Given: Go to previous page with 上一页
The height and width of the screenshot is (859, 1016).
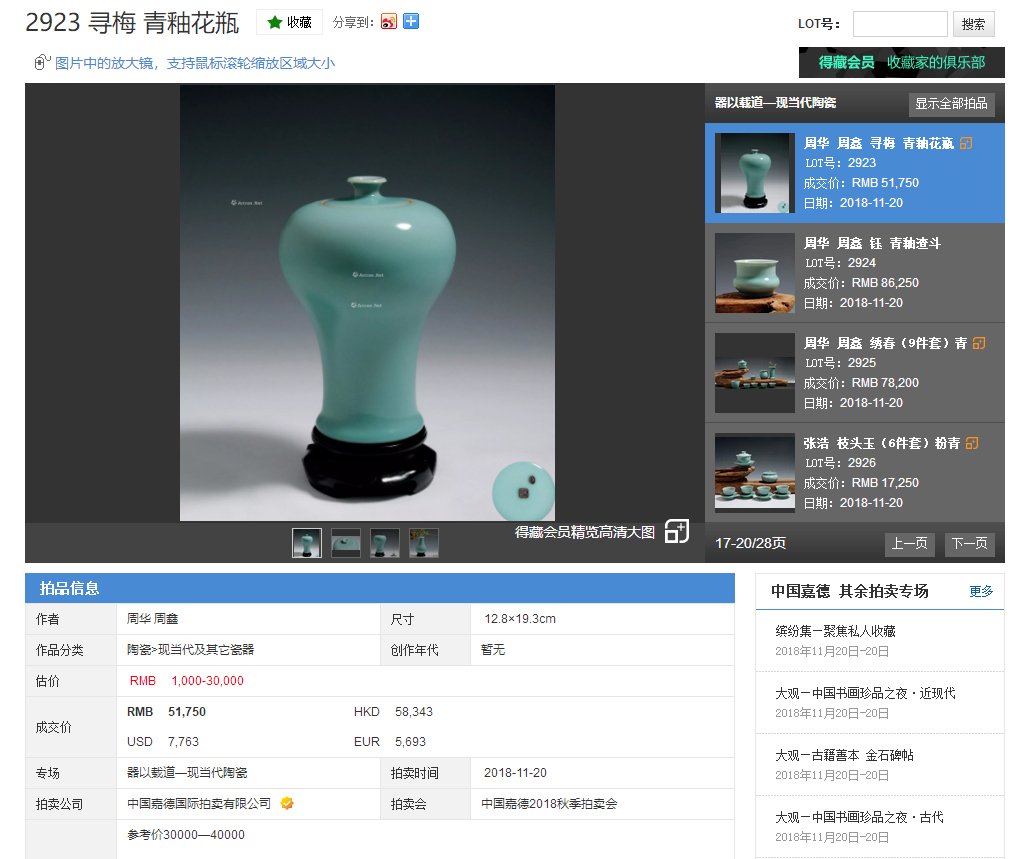Looking at the screenshot, I should pos(909,544).
